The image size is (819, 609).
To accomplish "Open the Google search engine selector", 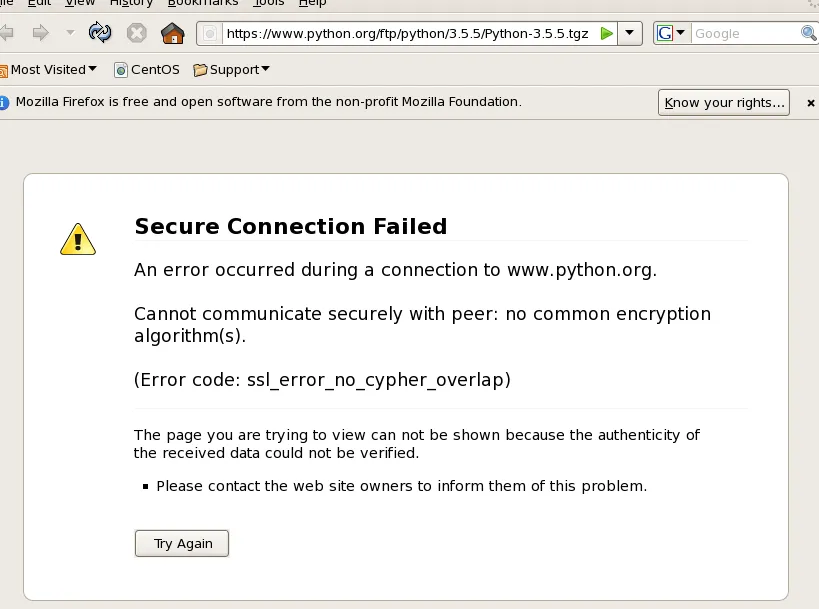I will tap(671, 33).
